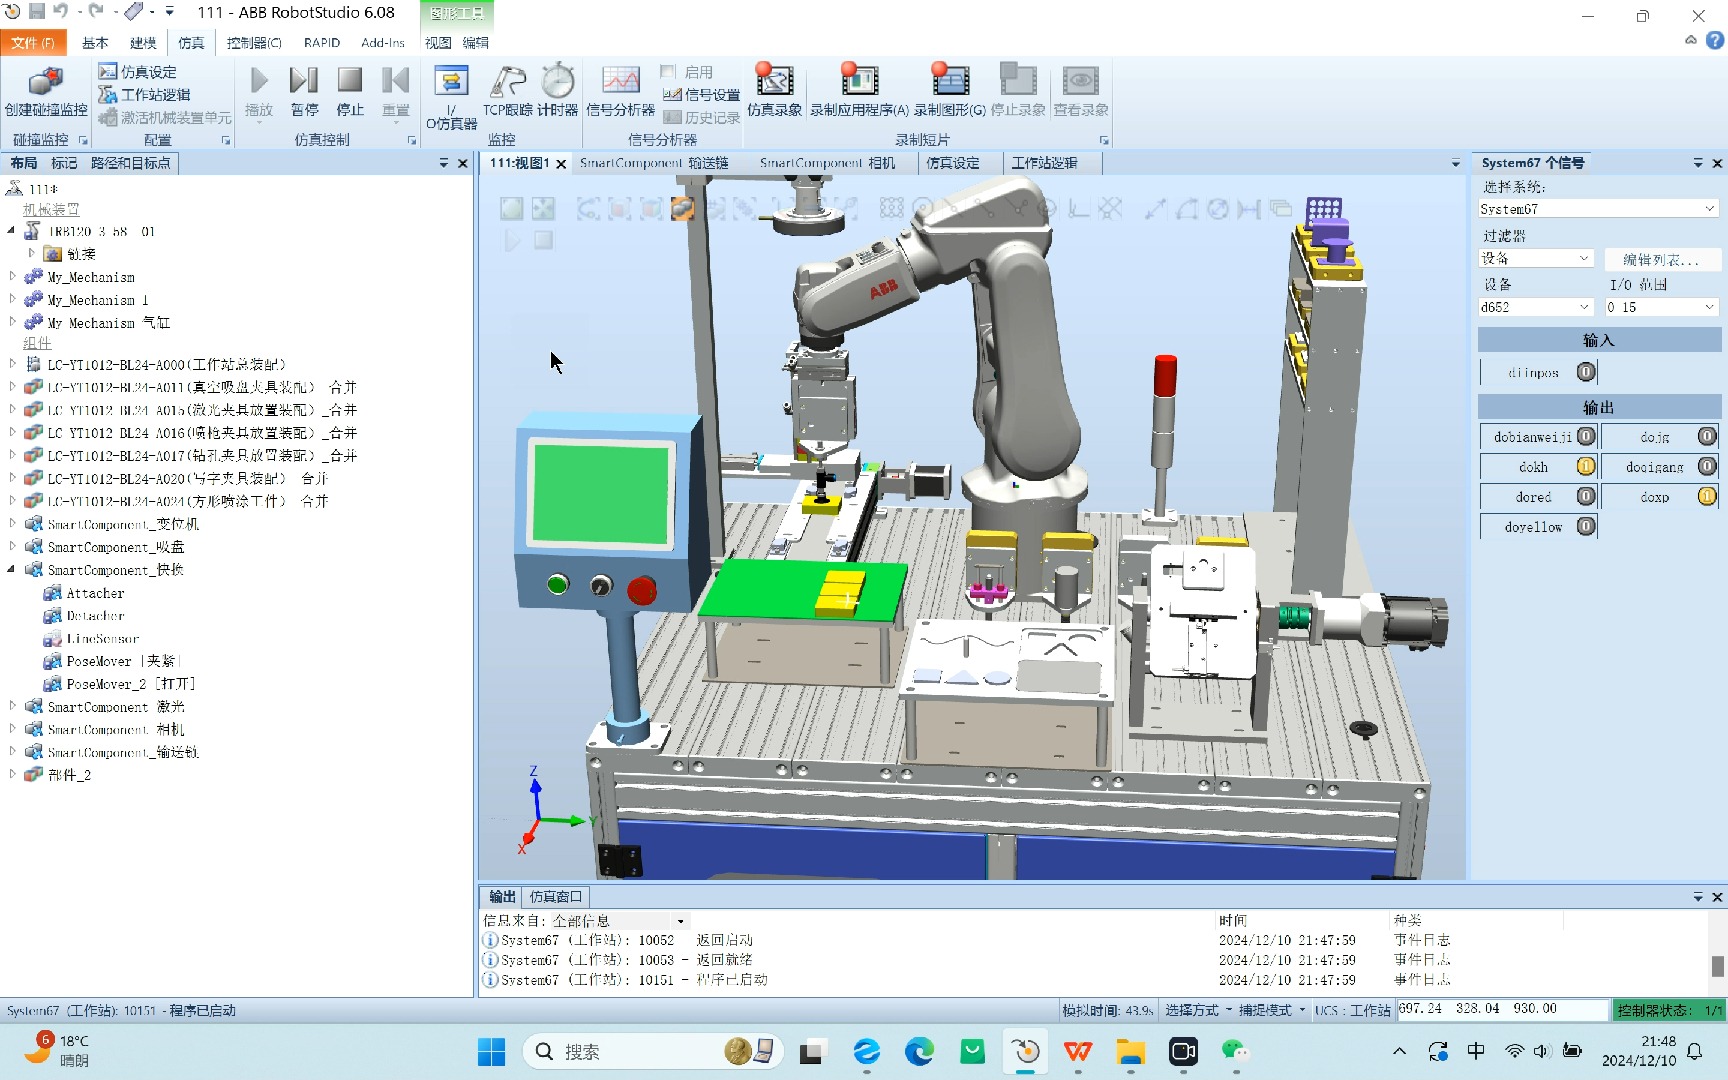
Task: Open the 文件(F) file menu
Action: pyautogui.click(x=33, y=43)
